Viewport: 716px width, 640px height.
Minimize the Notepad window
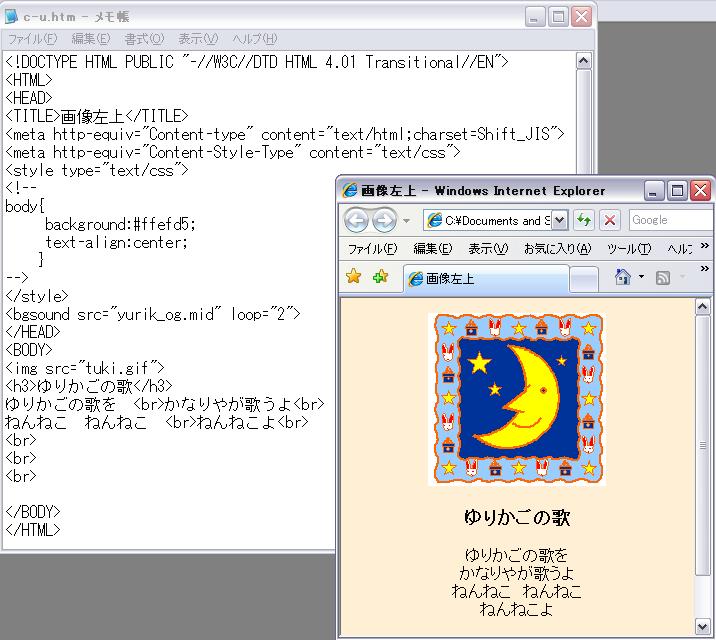pos(535,17)
